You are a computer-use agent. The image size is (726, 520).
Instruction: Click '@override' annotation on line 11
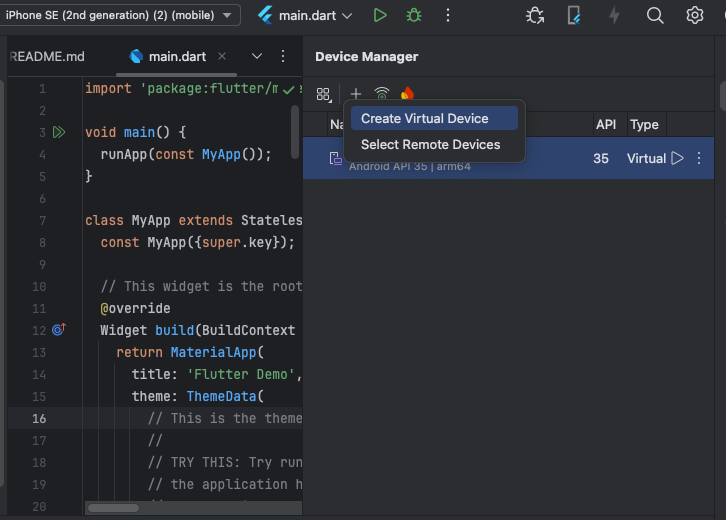[135, 308]
